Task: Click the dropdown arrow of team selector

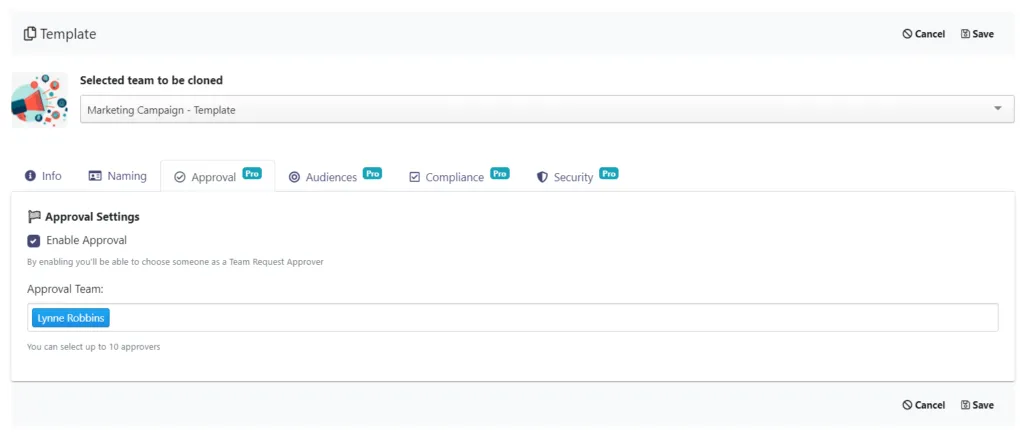Action: 997,109
